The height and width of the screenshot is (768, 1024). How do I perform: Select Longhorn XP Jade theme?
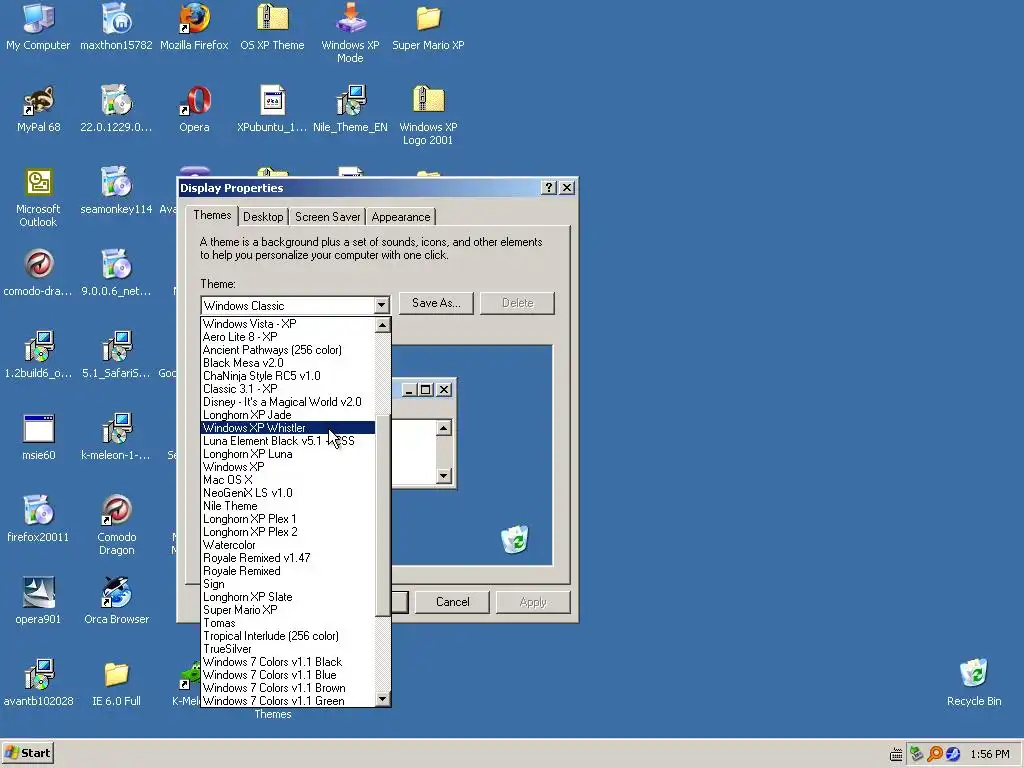[x=288, y=415]
